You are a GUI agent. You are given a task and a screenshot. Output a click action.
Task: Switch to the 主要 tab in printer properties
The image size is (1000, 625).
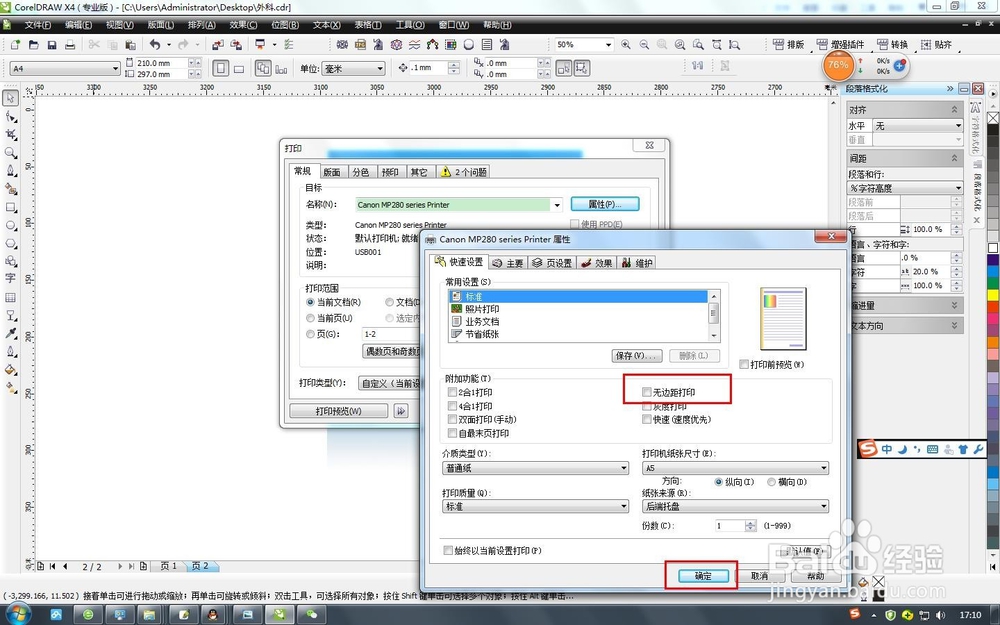[508, 263]
